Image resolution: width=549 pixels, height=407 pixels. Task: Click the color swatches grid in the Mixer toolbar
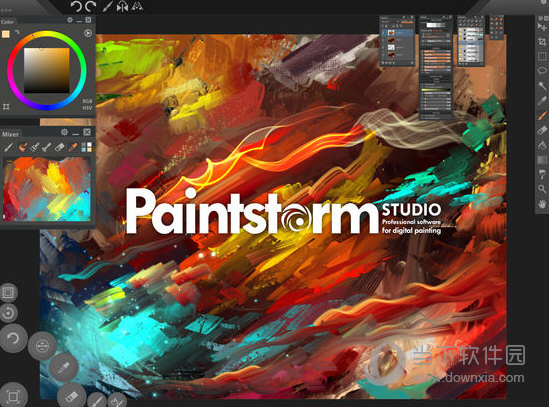[x=86, y=147]
